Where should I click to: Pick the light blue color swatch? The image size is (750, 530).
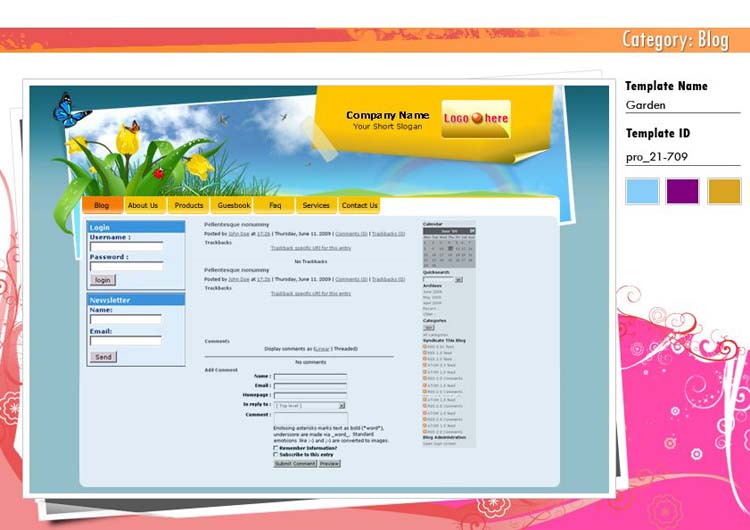642,191
